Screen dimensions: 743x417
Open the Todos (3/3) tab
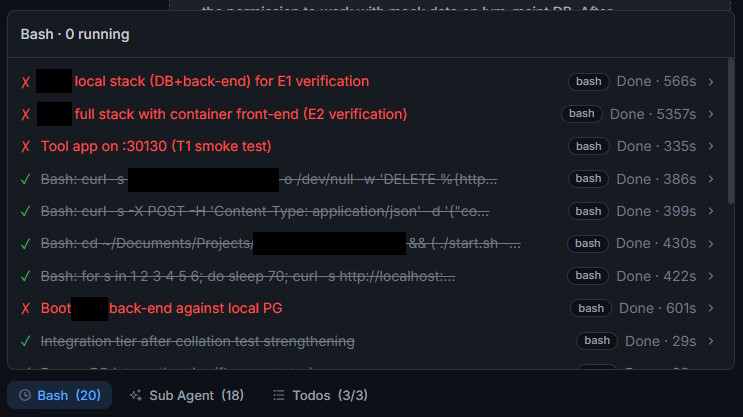(320, 395)
